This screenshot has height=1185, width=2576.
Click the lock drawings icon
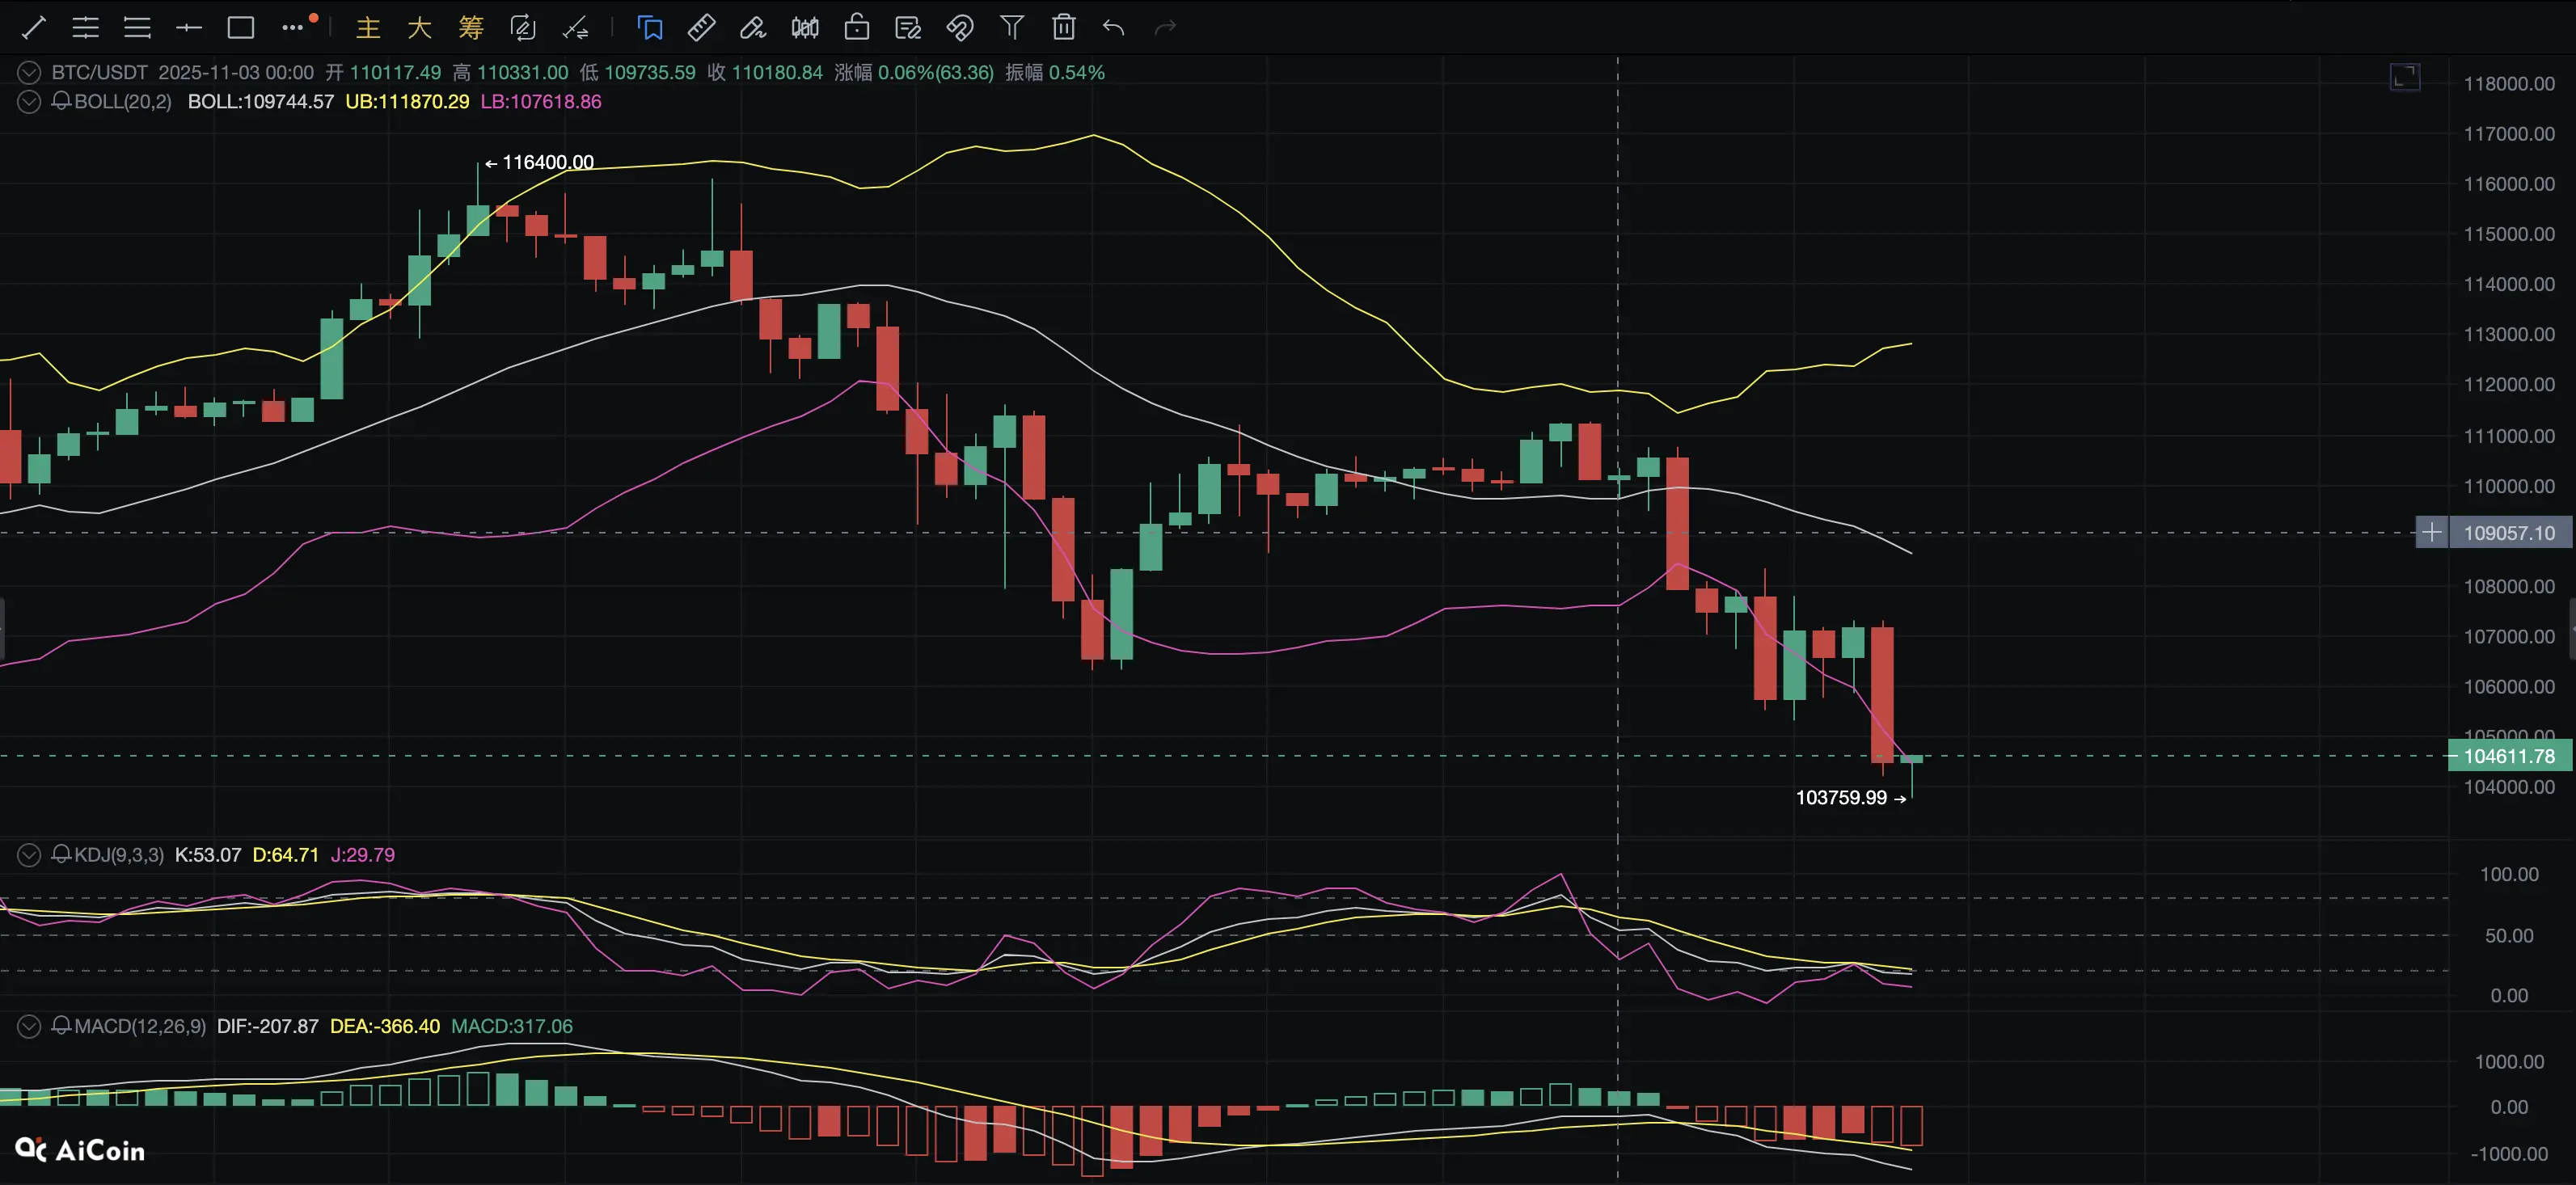(856, 27)
